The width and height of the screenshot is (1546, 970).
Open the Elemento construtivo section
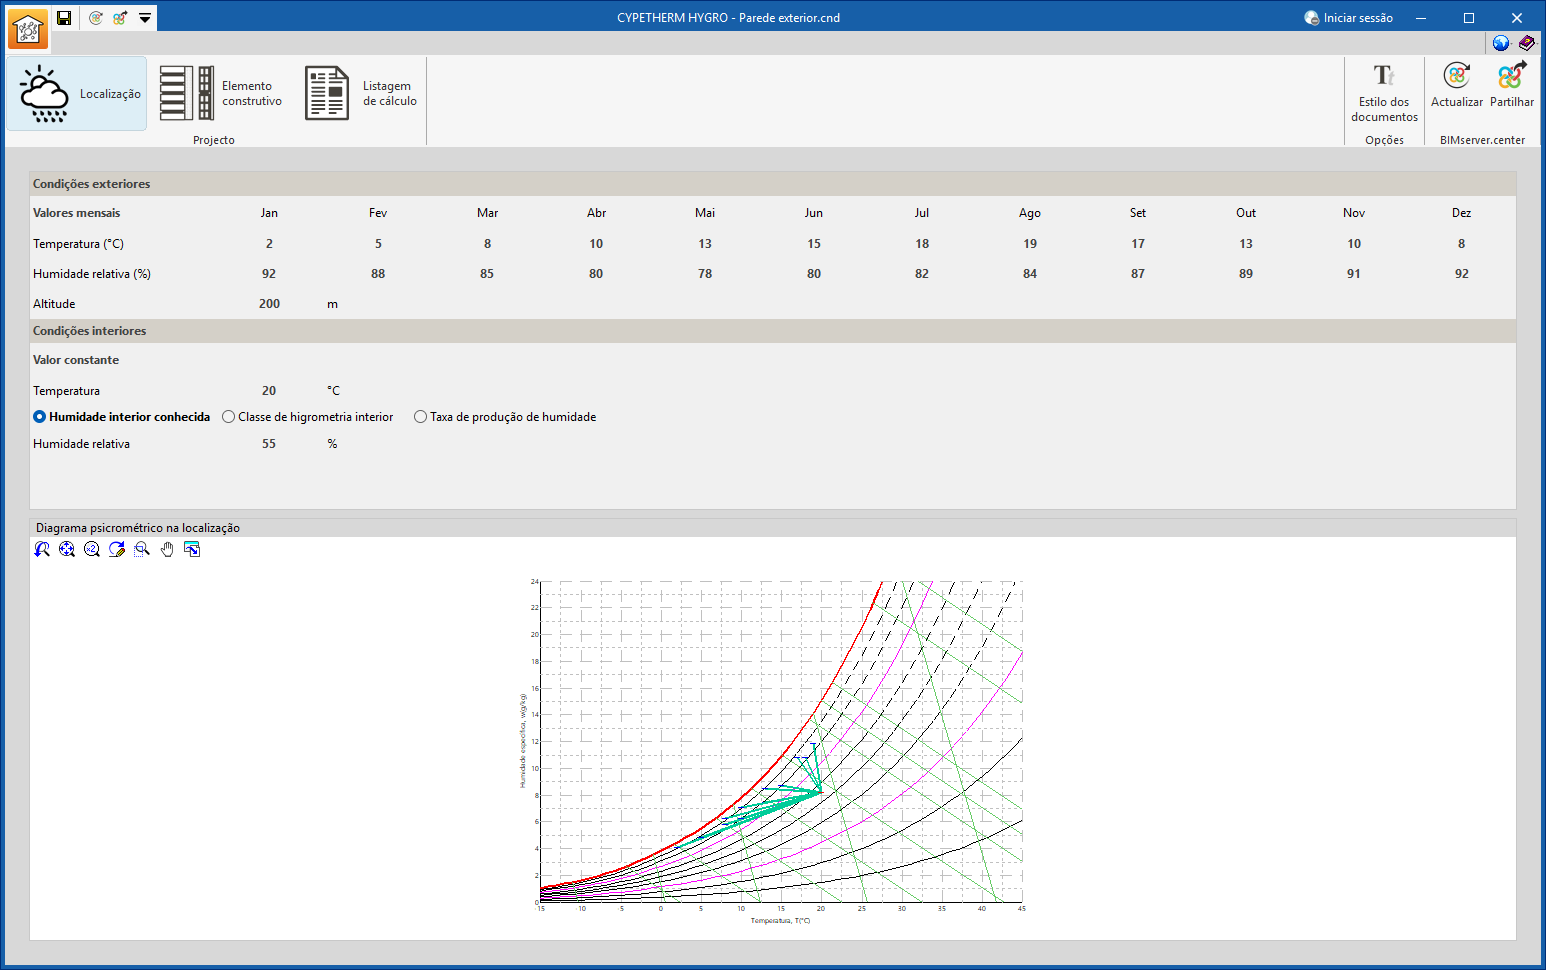point(221,94)
